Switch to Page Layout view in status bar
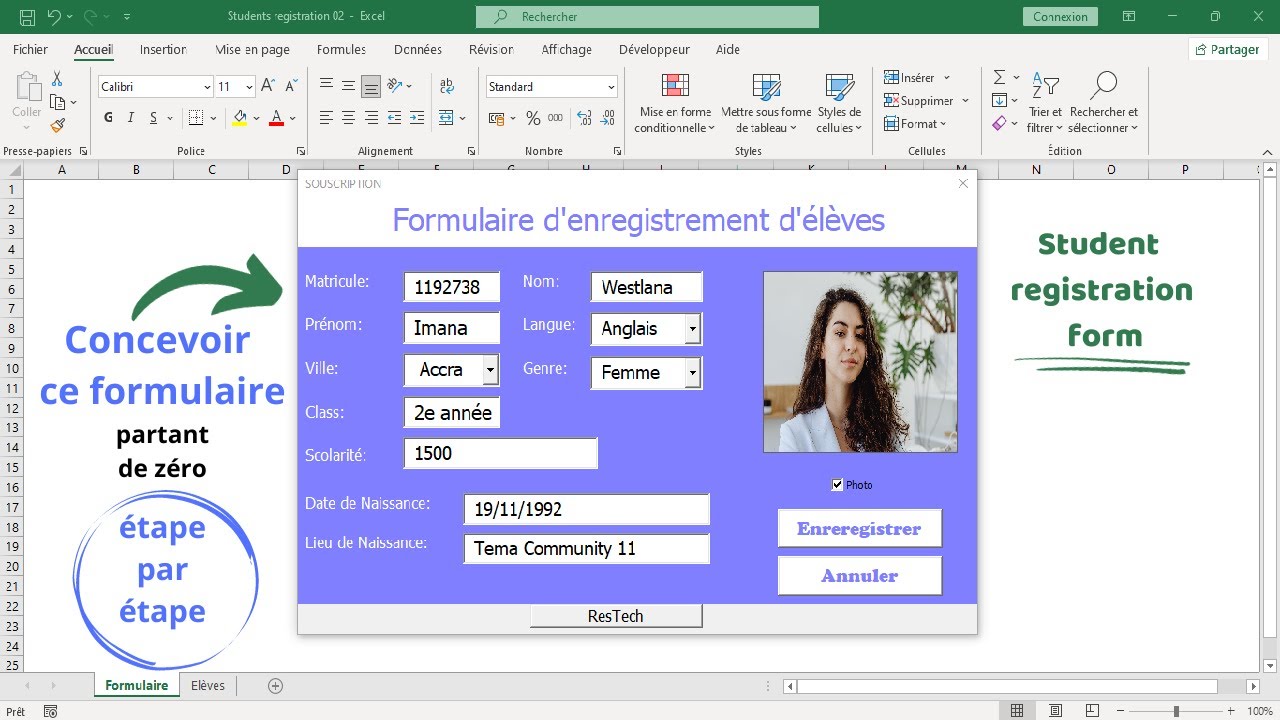This screenshot has width=1280, height=720. point(1055,711)
